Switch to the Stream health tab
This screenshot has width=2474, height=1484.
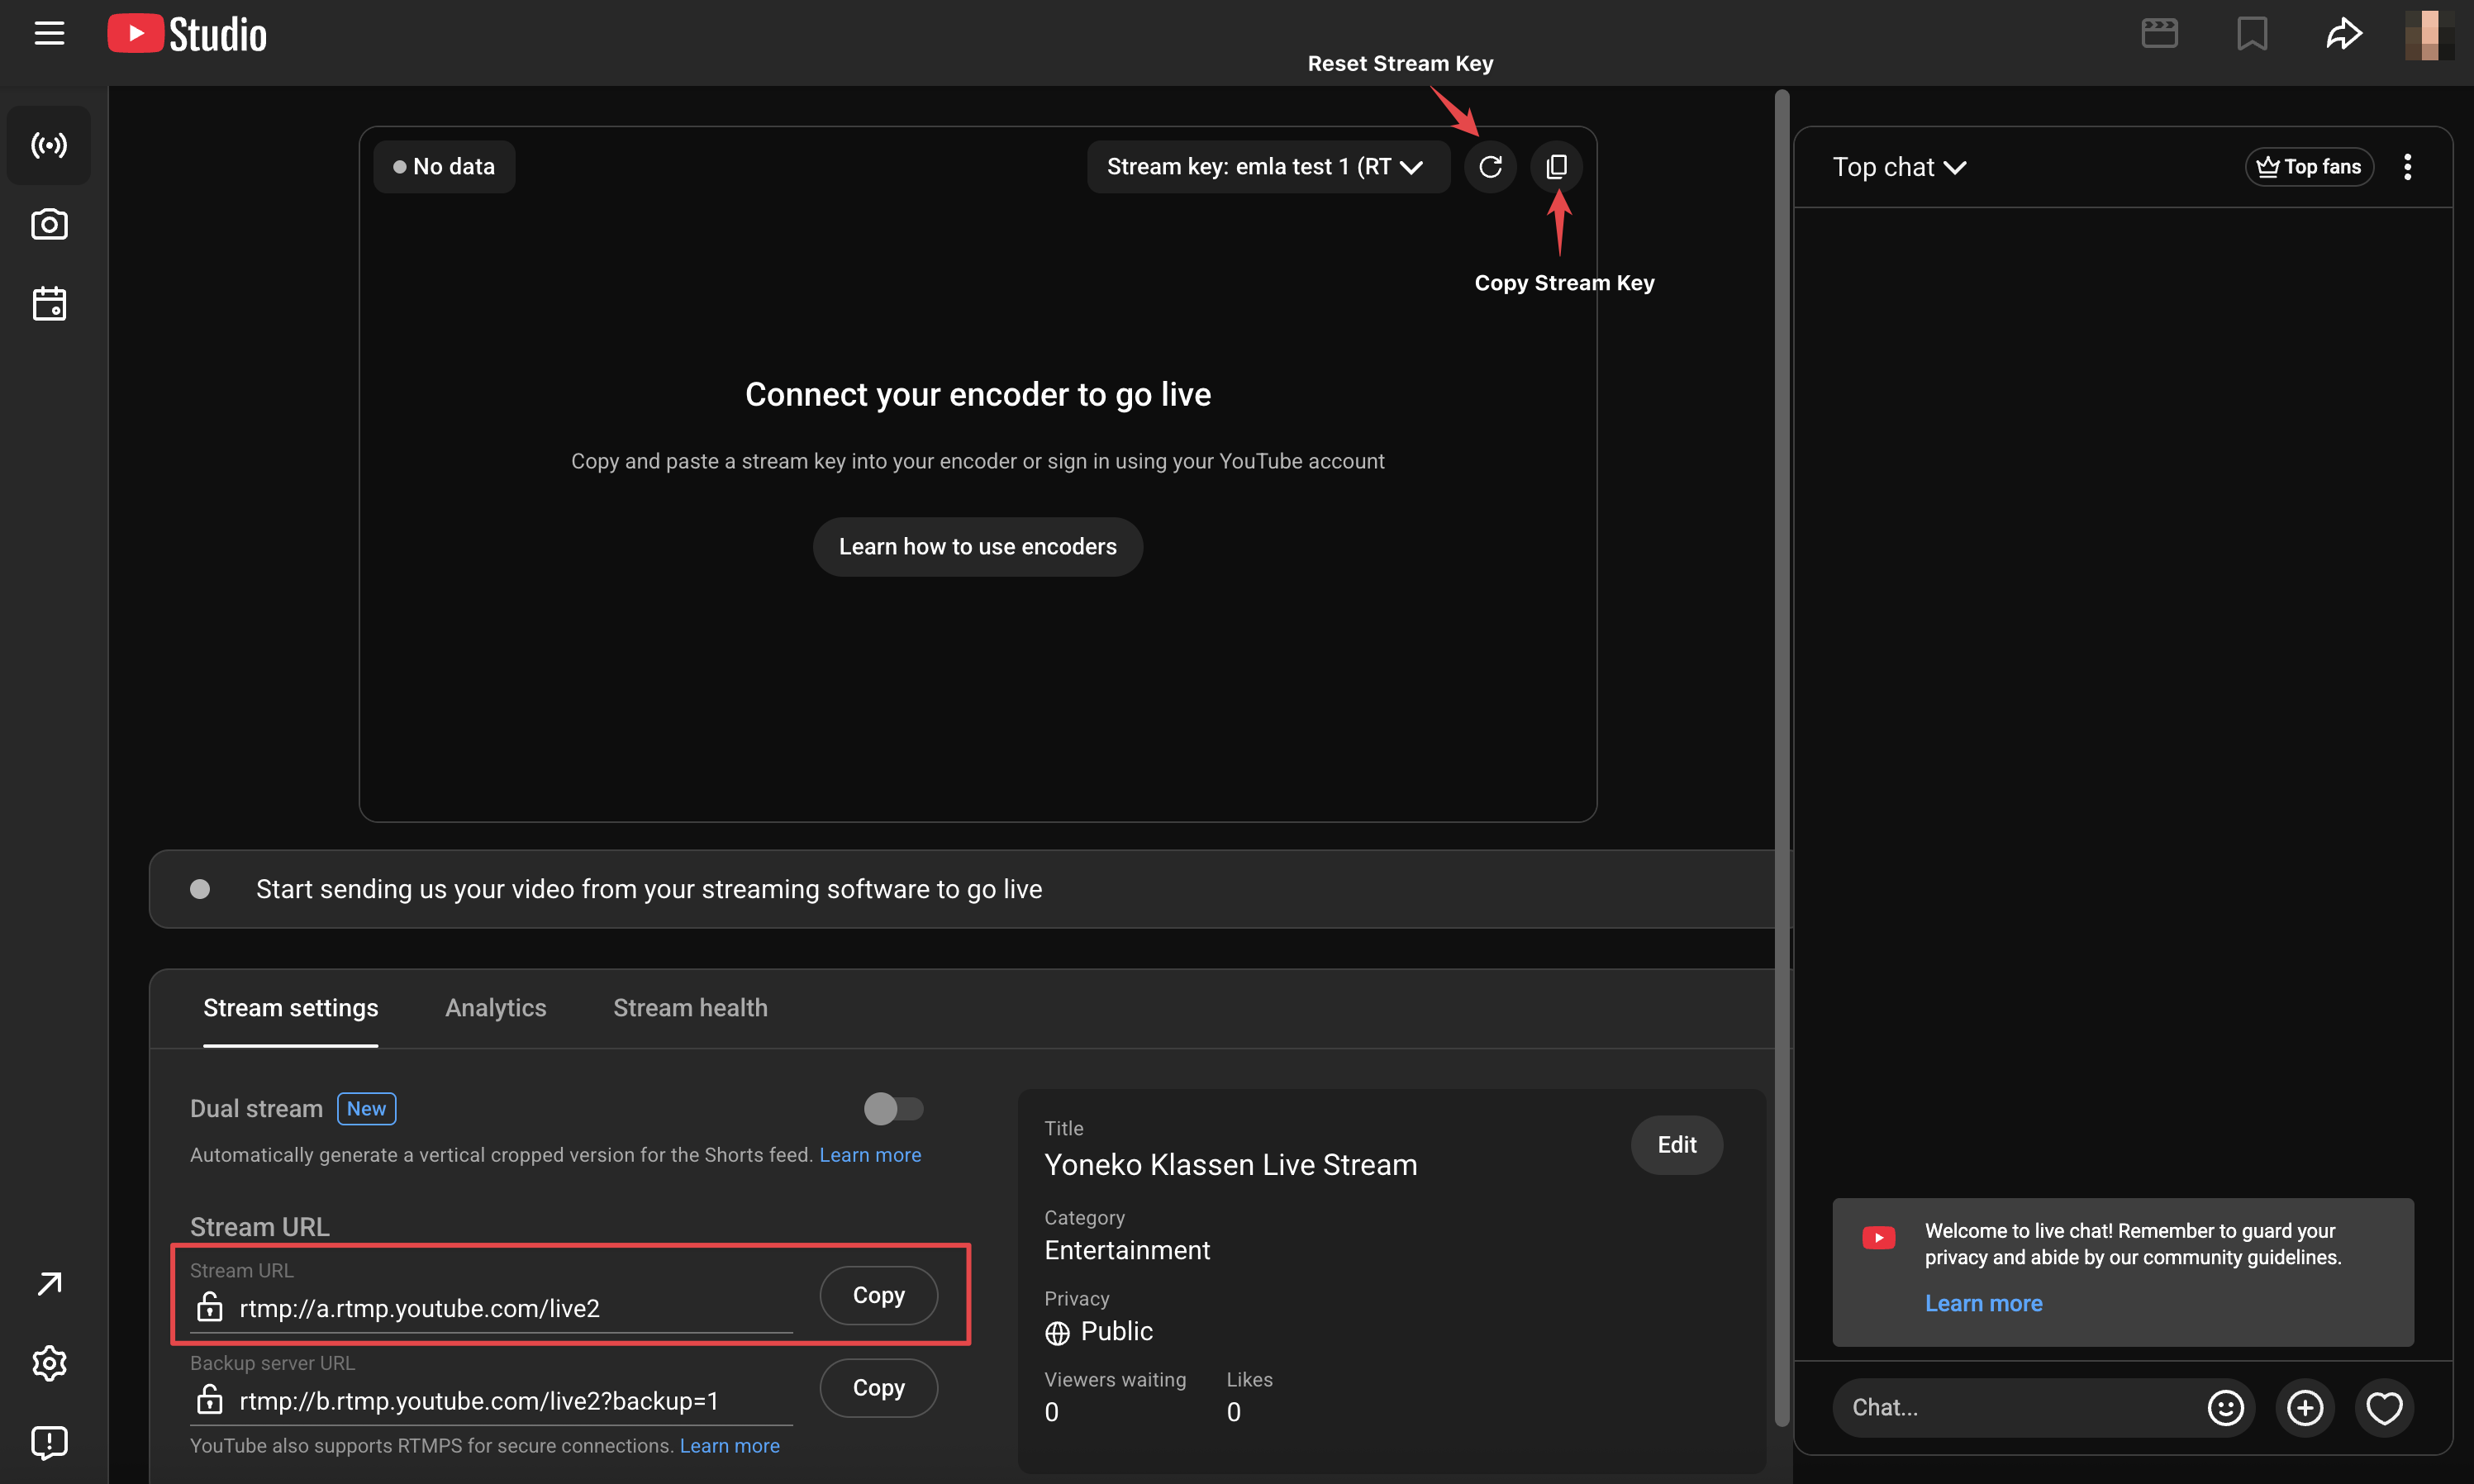690,1008
